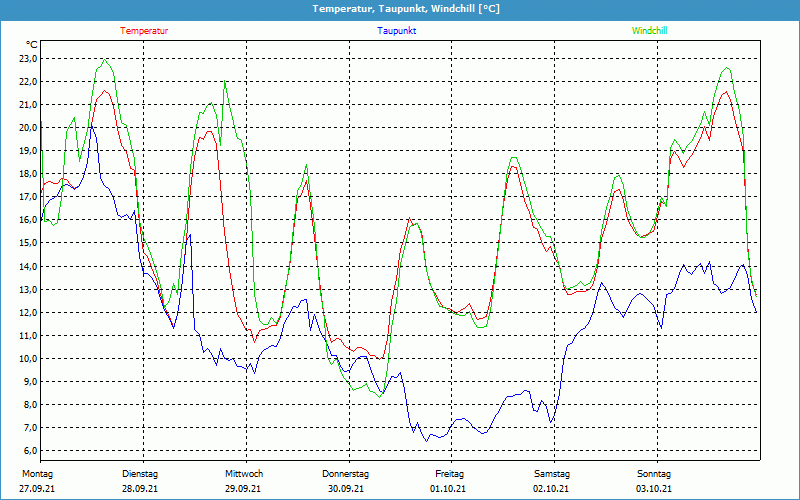The image size is (800, 500).
Task: Click the 9,0 y-axis value
Action: (x=30, y=381)
